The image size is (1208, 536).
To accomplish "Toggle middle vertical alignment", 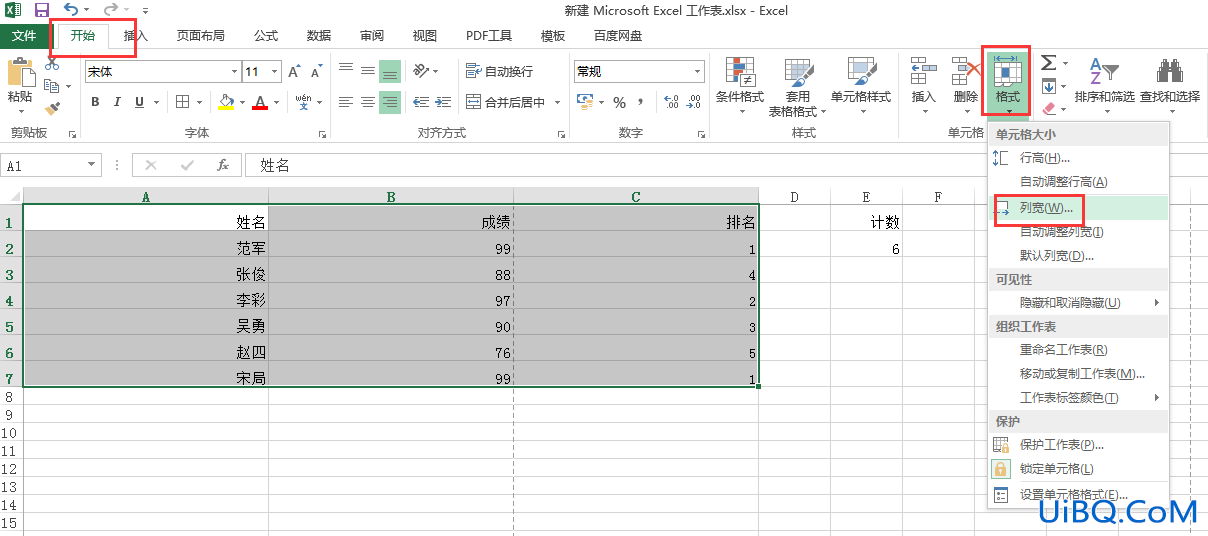I will pos(368,72).
